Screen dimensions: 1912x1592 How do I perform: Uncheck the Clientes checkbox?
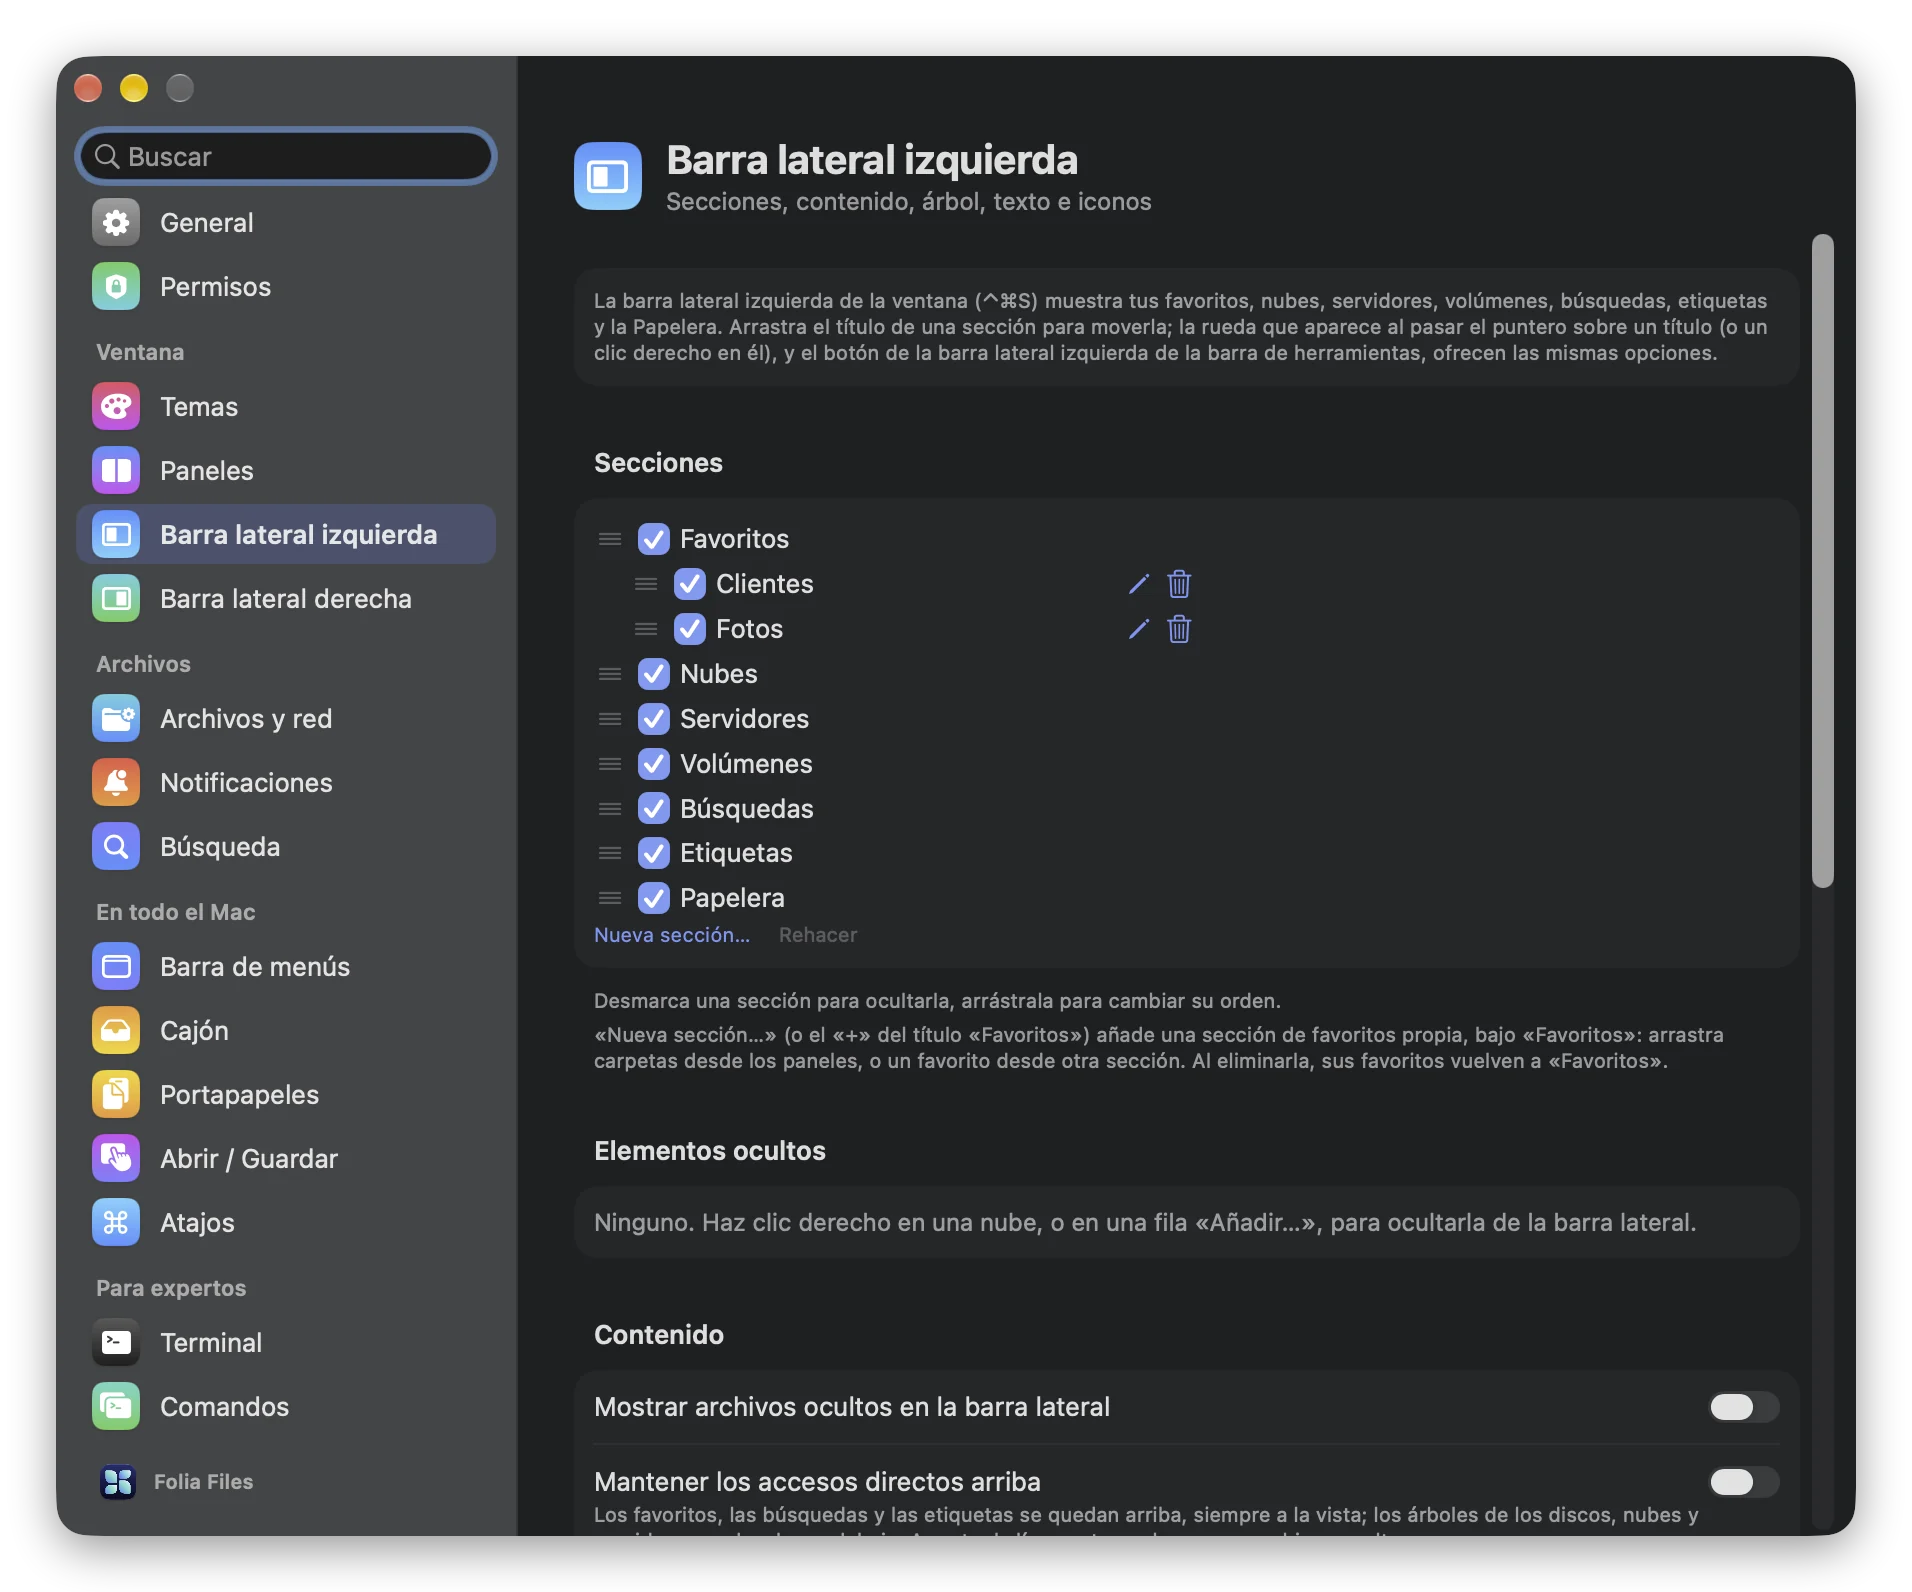(690, 584)
